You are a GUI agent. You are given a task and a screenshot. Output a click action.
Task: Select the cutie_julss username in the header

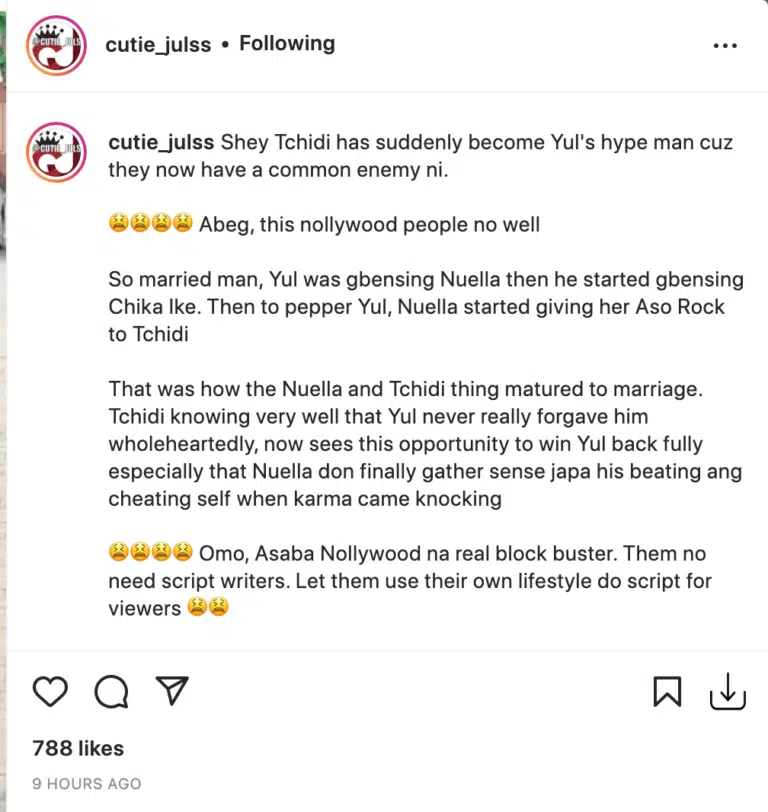click(158, 44)
